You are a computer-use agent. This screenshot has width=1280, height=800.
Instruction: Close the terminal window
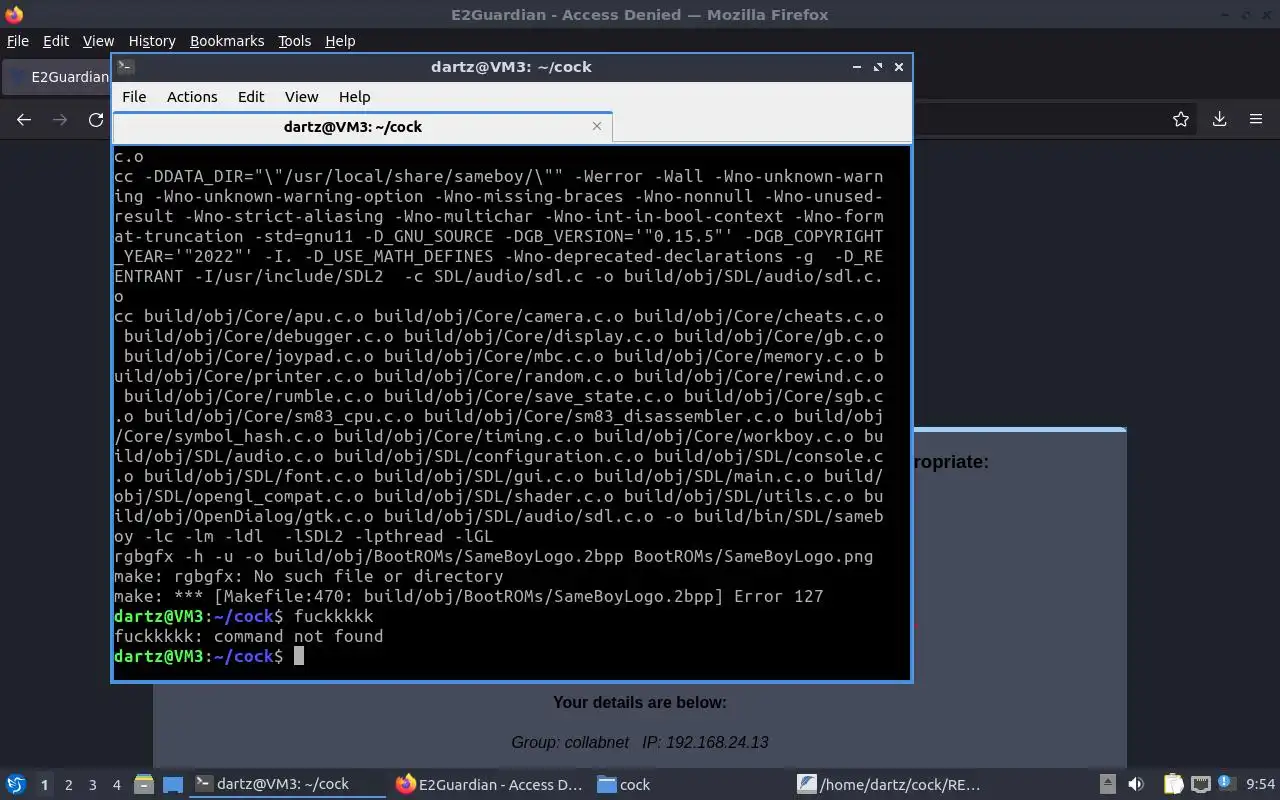coord(899,67)
